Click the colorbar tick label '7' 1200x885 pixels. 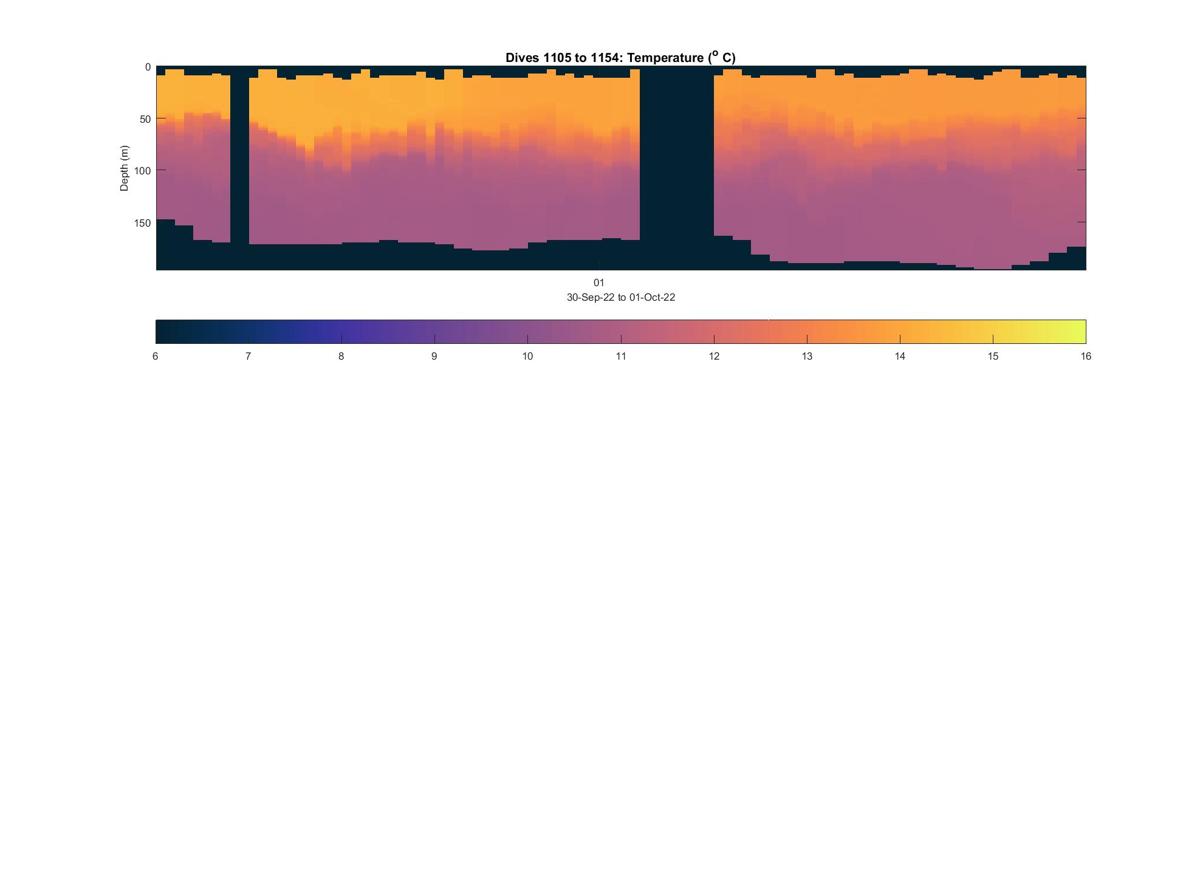click(x=248, y=356)
